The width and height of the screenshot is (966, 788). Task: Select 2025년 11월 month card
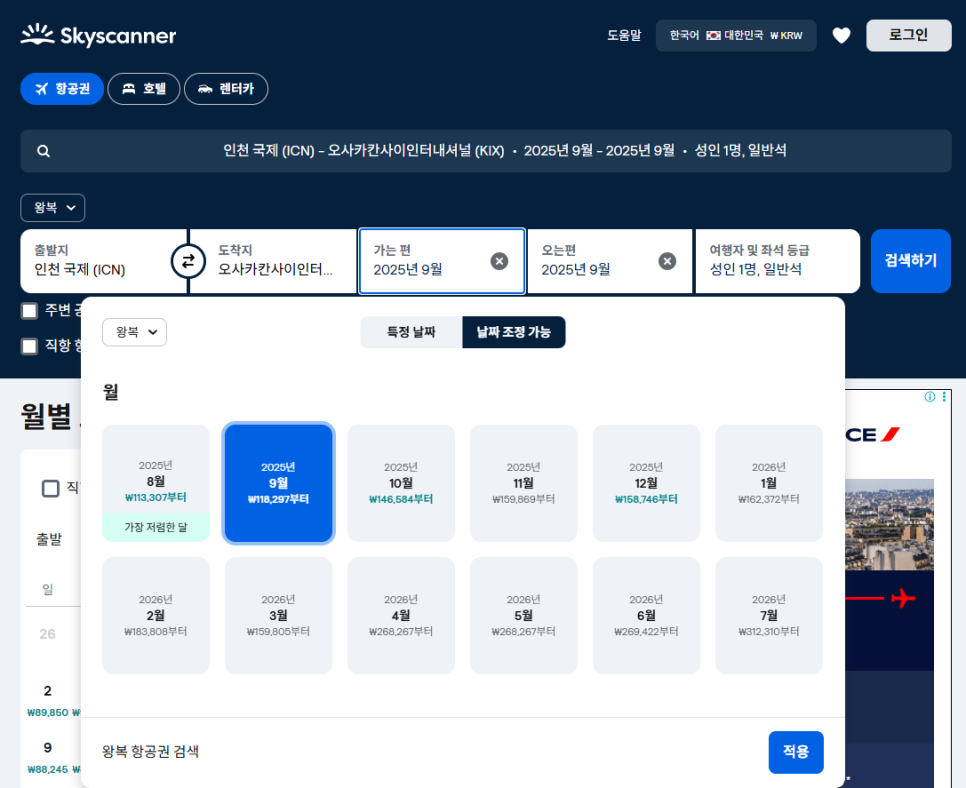[524, 483]
